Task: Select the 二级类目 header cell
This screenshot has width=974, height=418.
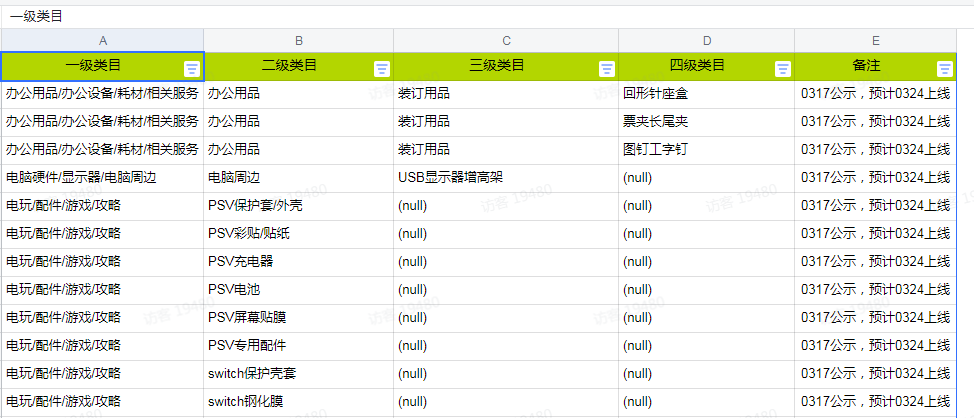Action: [x=299, y=66]
